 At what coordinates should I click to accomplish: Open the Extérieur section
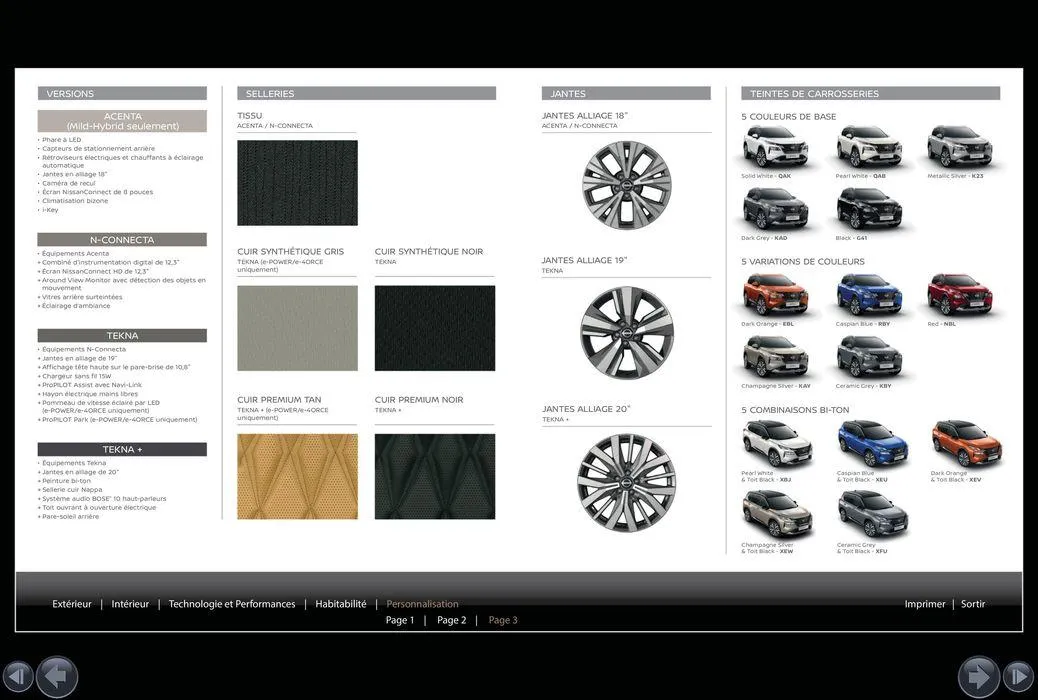tap(72, 604)
